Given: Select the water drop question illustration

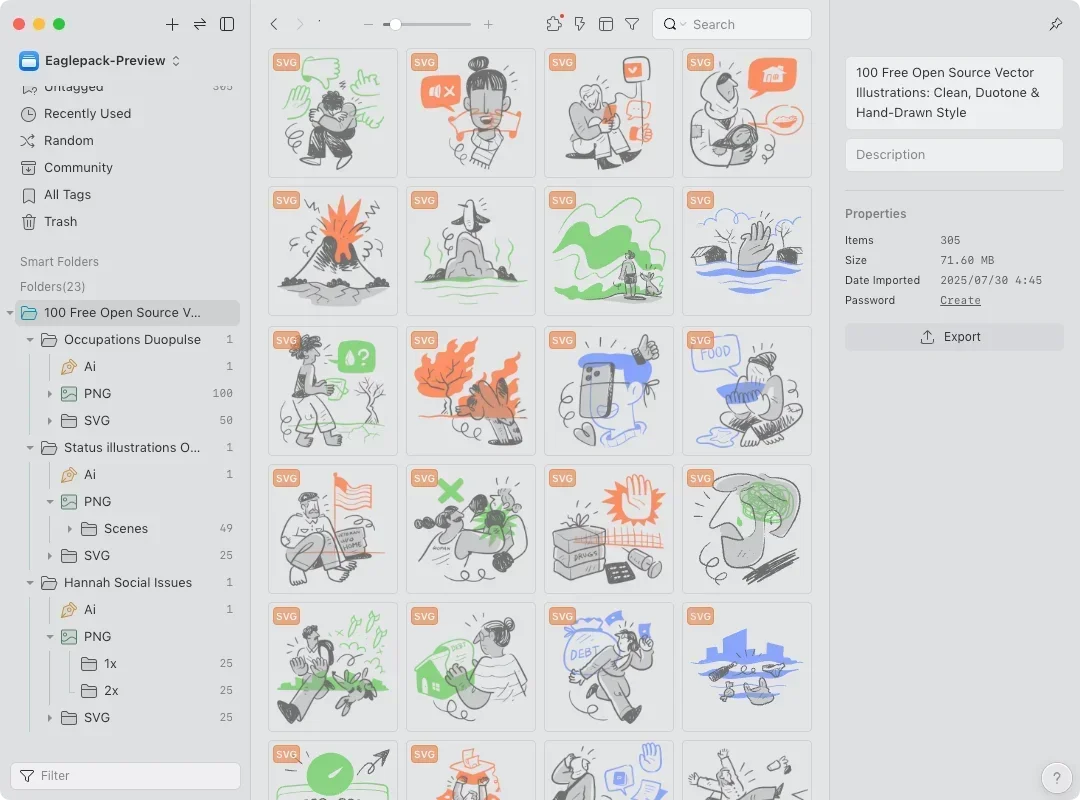Looking at the screenshot, I should click(x=333, y=391).
